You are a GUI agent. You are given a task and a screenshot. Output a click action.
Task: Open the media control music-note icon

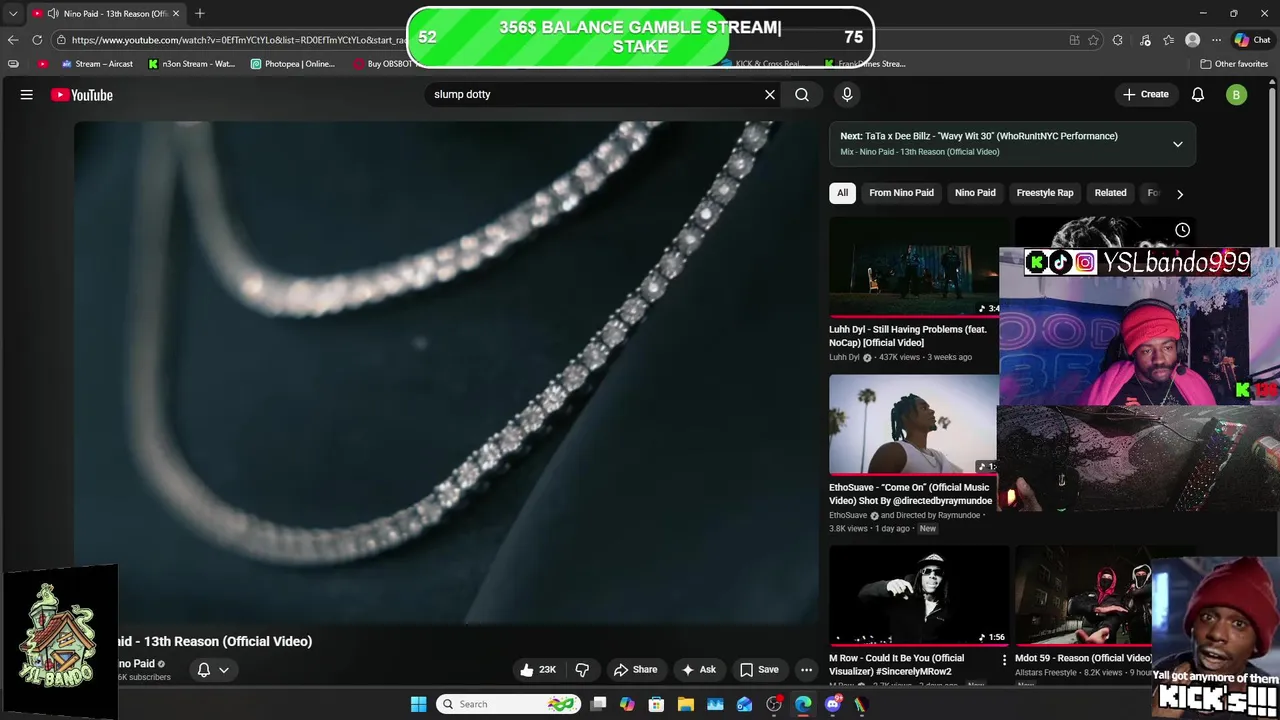tap(1144, 40)
